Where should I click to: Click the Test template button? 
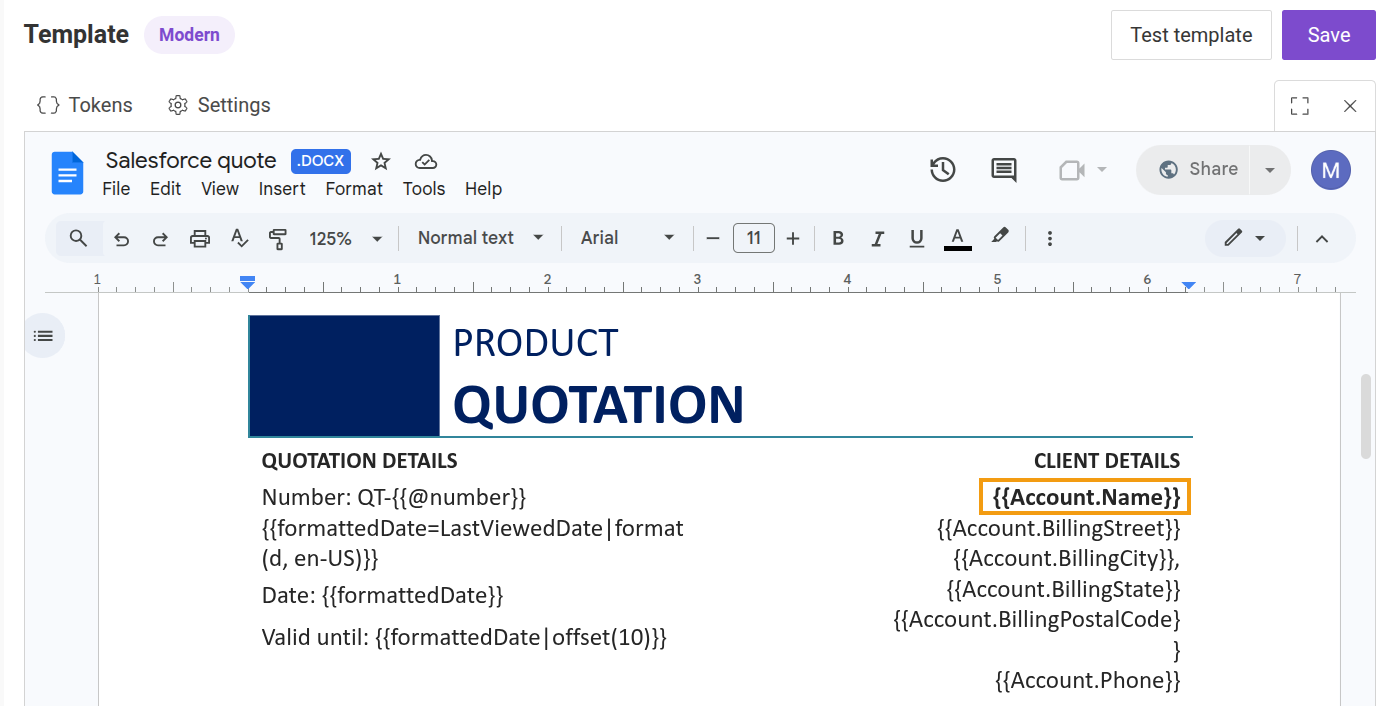(x=1191, y=35)
